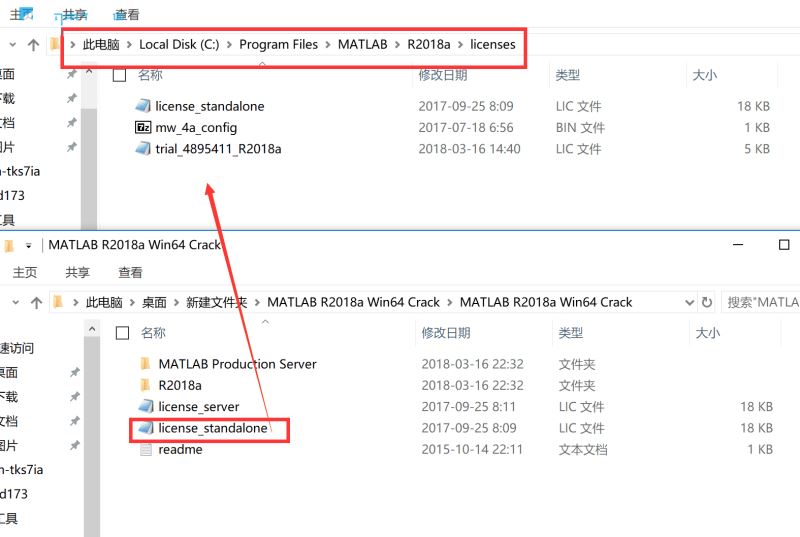800x537 pixels.
Task: Select the trial_4895411_R2018a file icon
Action: [x=143, y=149]
